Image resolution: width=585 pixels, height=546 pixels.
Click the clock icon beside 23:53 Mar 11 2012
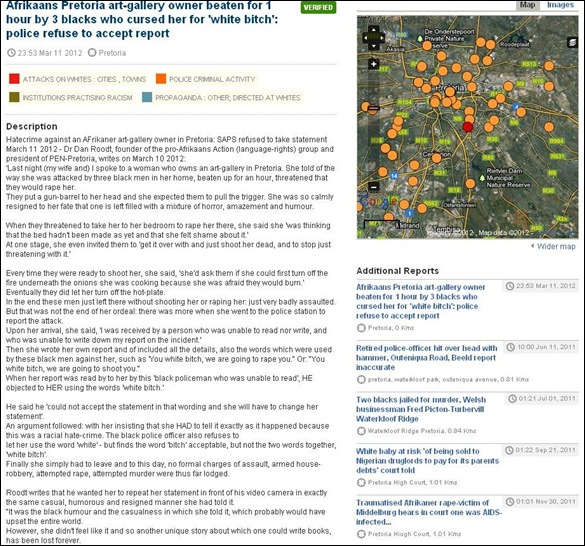coord(12,53)
